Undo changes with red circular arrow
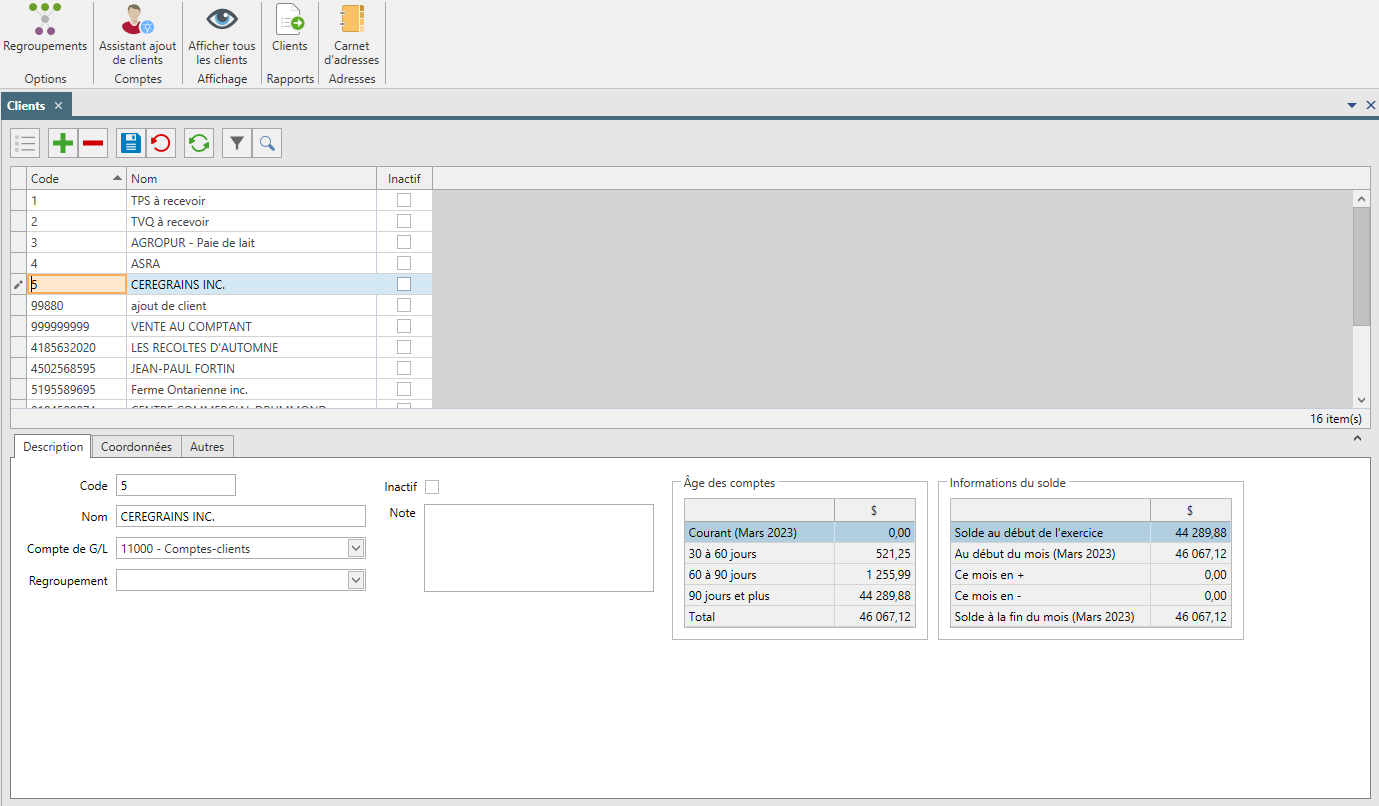The image size is (1379, 806). (160, 144)
